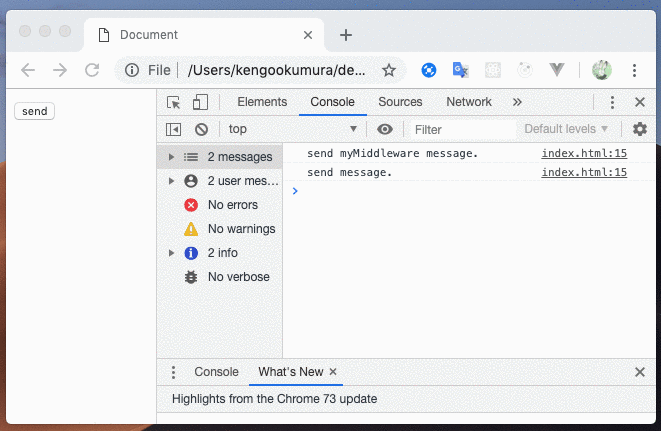Open the Chrome profile avatar
The height and width of the screenshot is (431, 661).
click(602, 70)
